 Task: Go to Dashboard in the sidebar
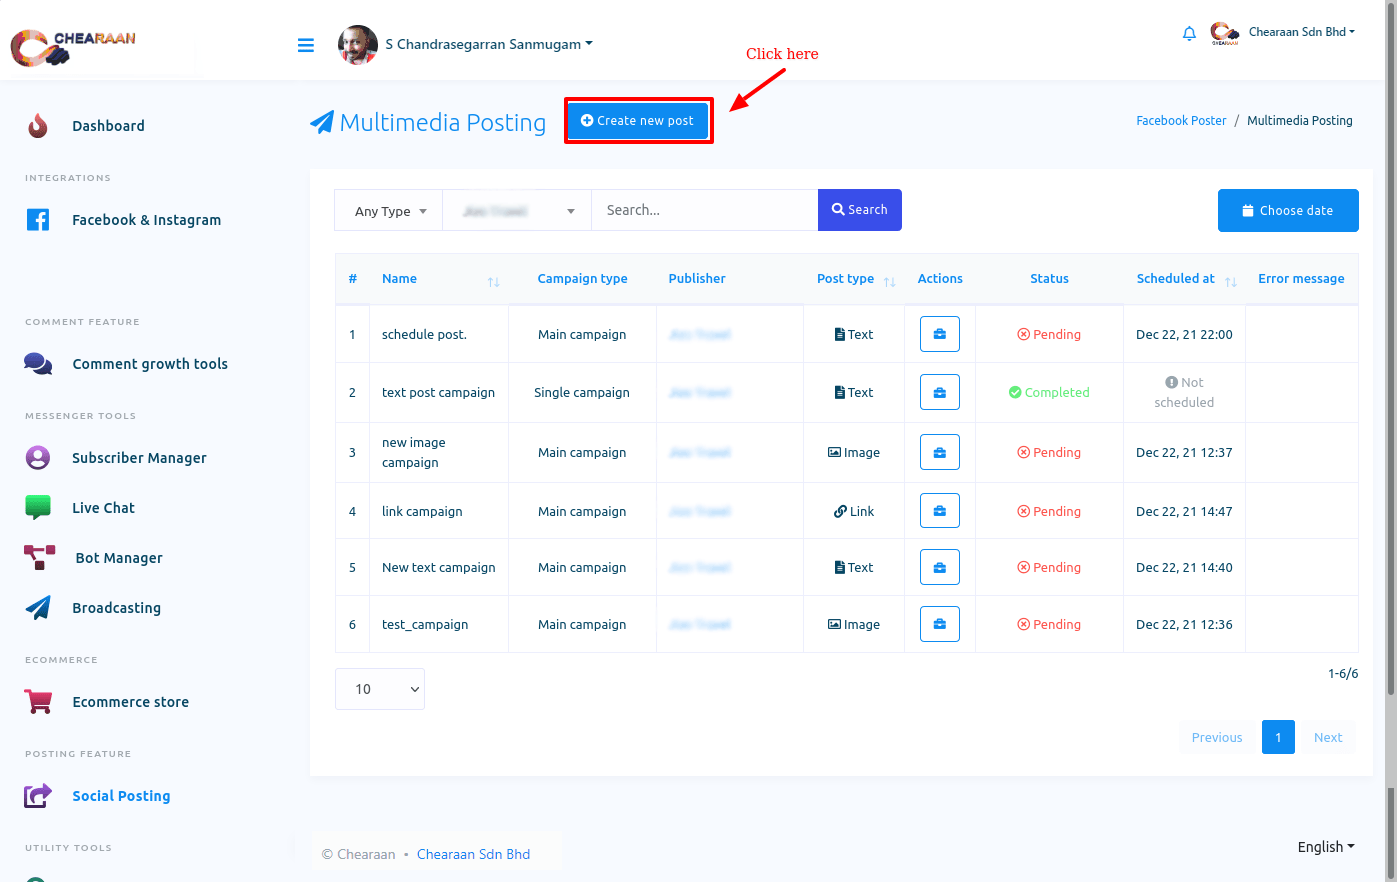tap(108, 126)
